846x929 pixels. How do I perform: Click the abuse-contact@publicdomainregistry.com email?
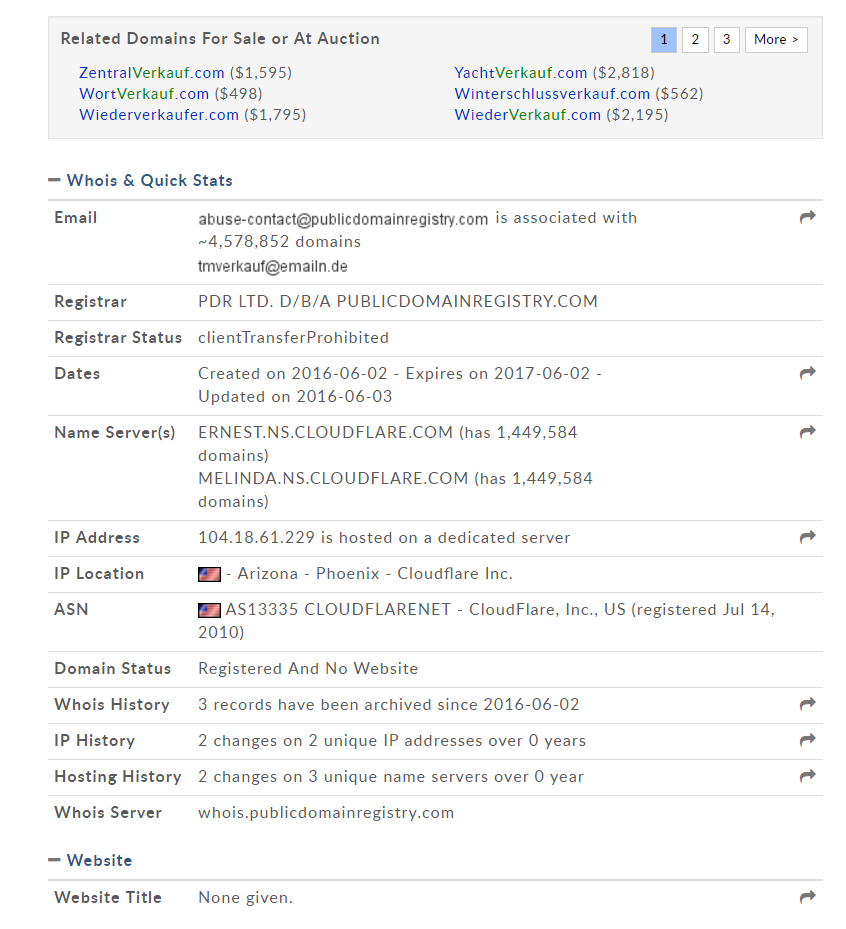point(343,219)
